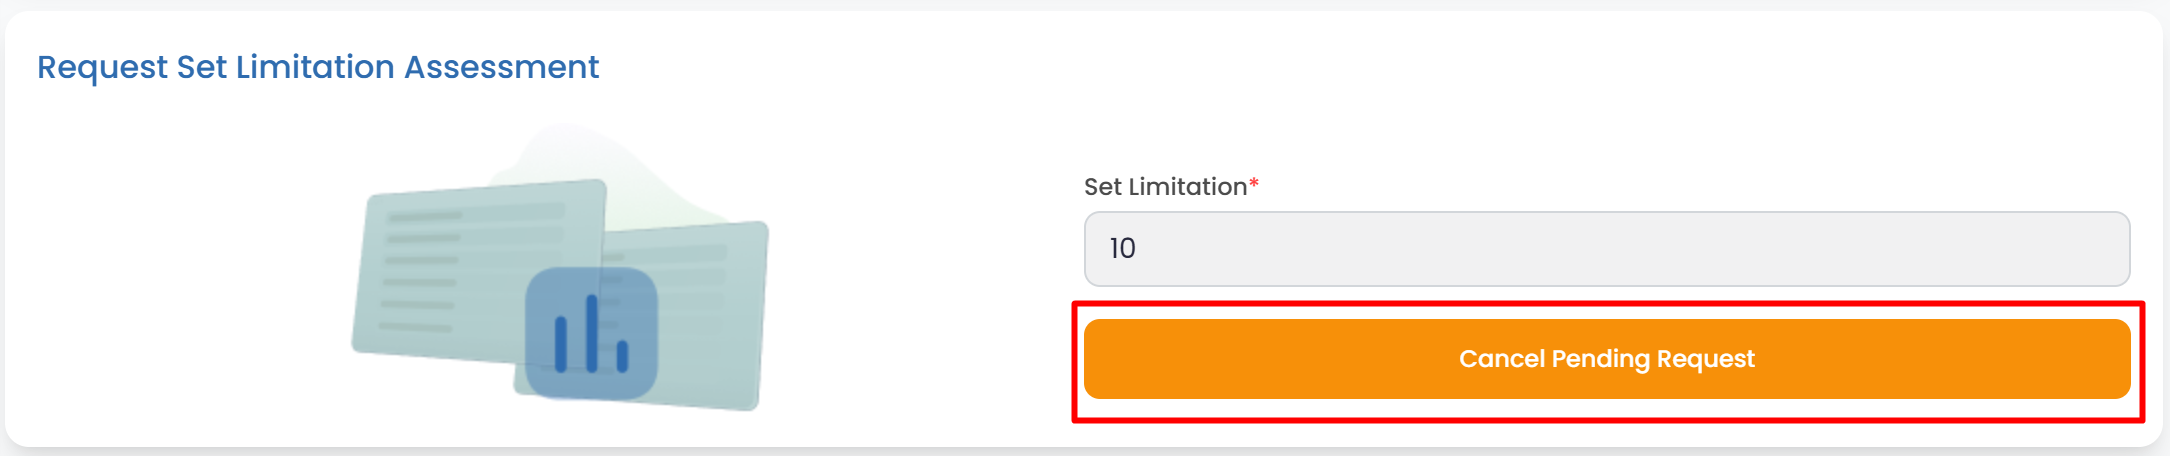Screen dimensions: 2170x456
Task: Click the blue bar chart icon
Action: [x=591, y=334]
